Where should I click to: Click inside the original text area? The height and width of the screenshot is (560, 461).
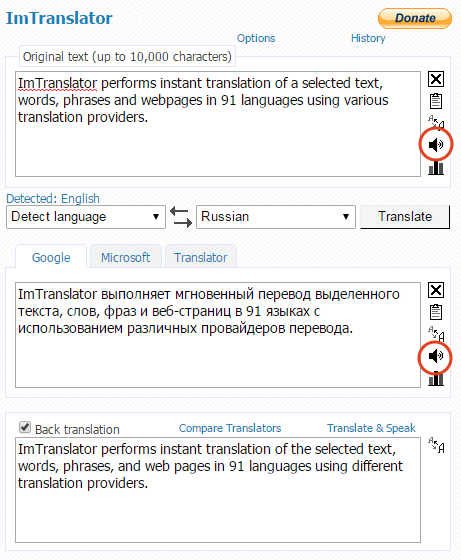pos(218,124)
